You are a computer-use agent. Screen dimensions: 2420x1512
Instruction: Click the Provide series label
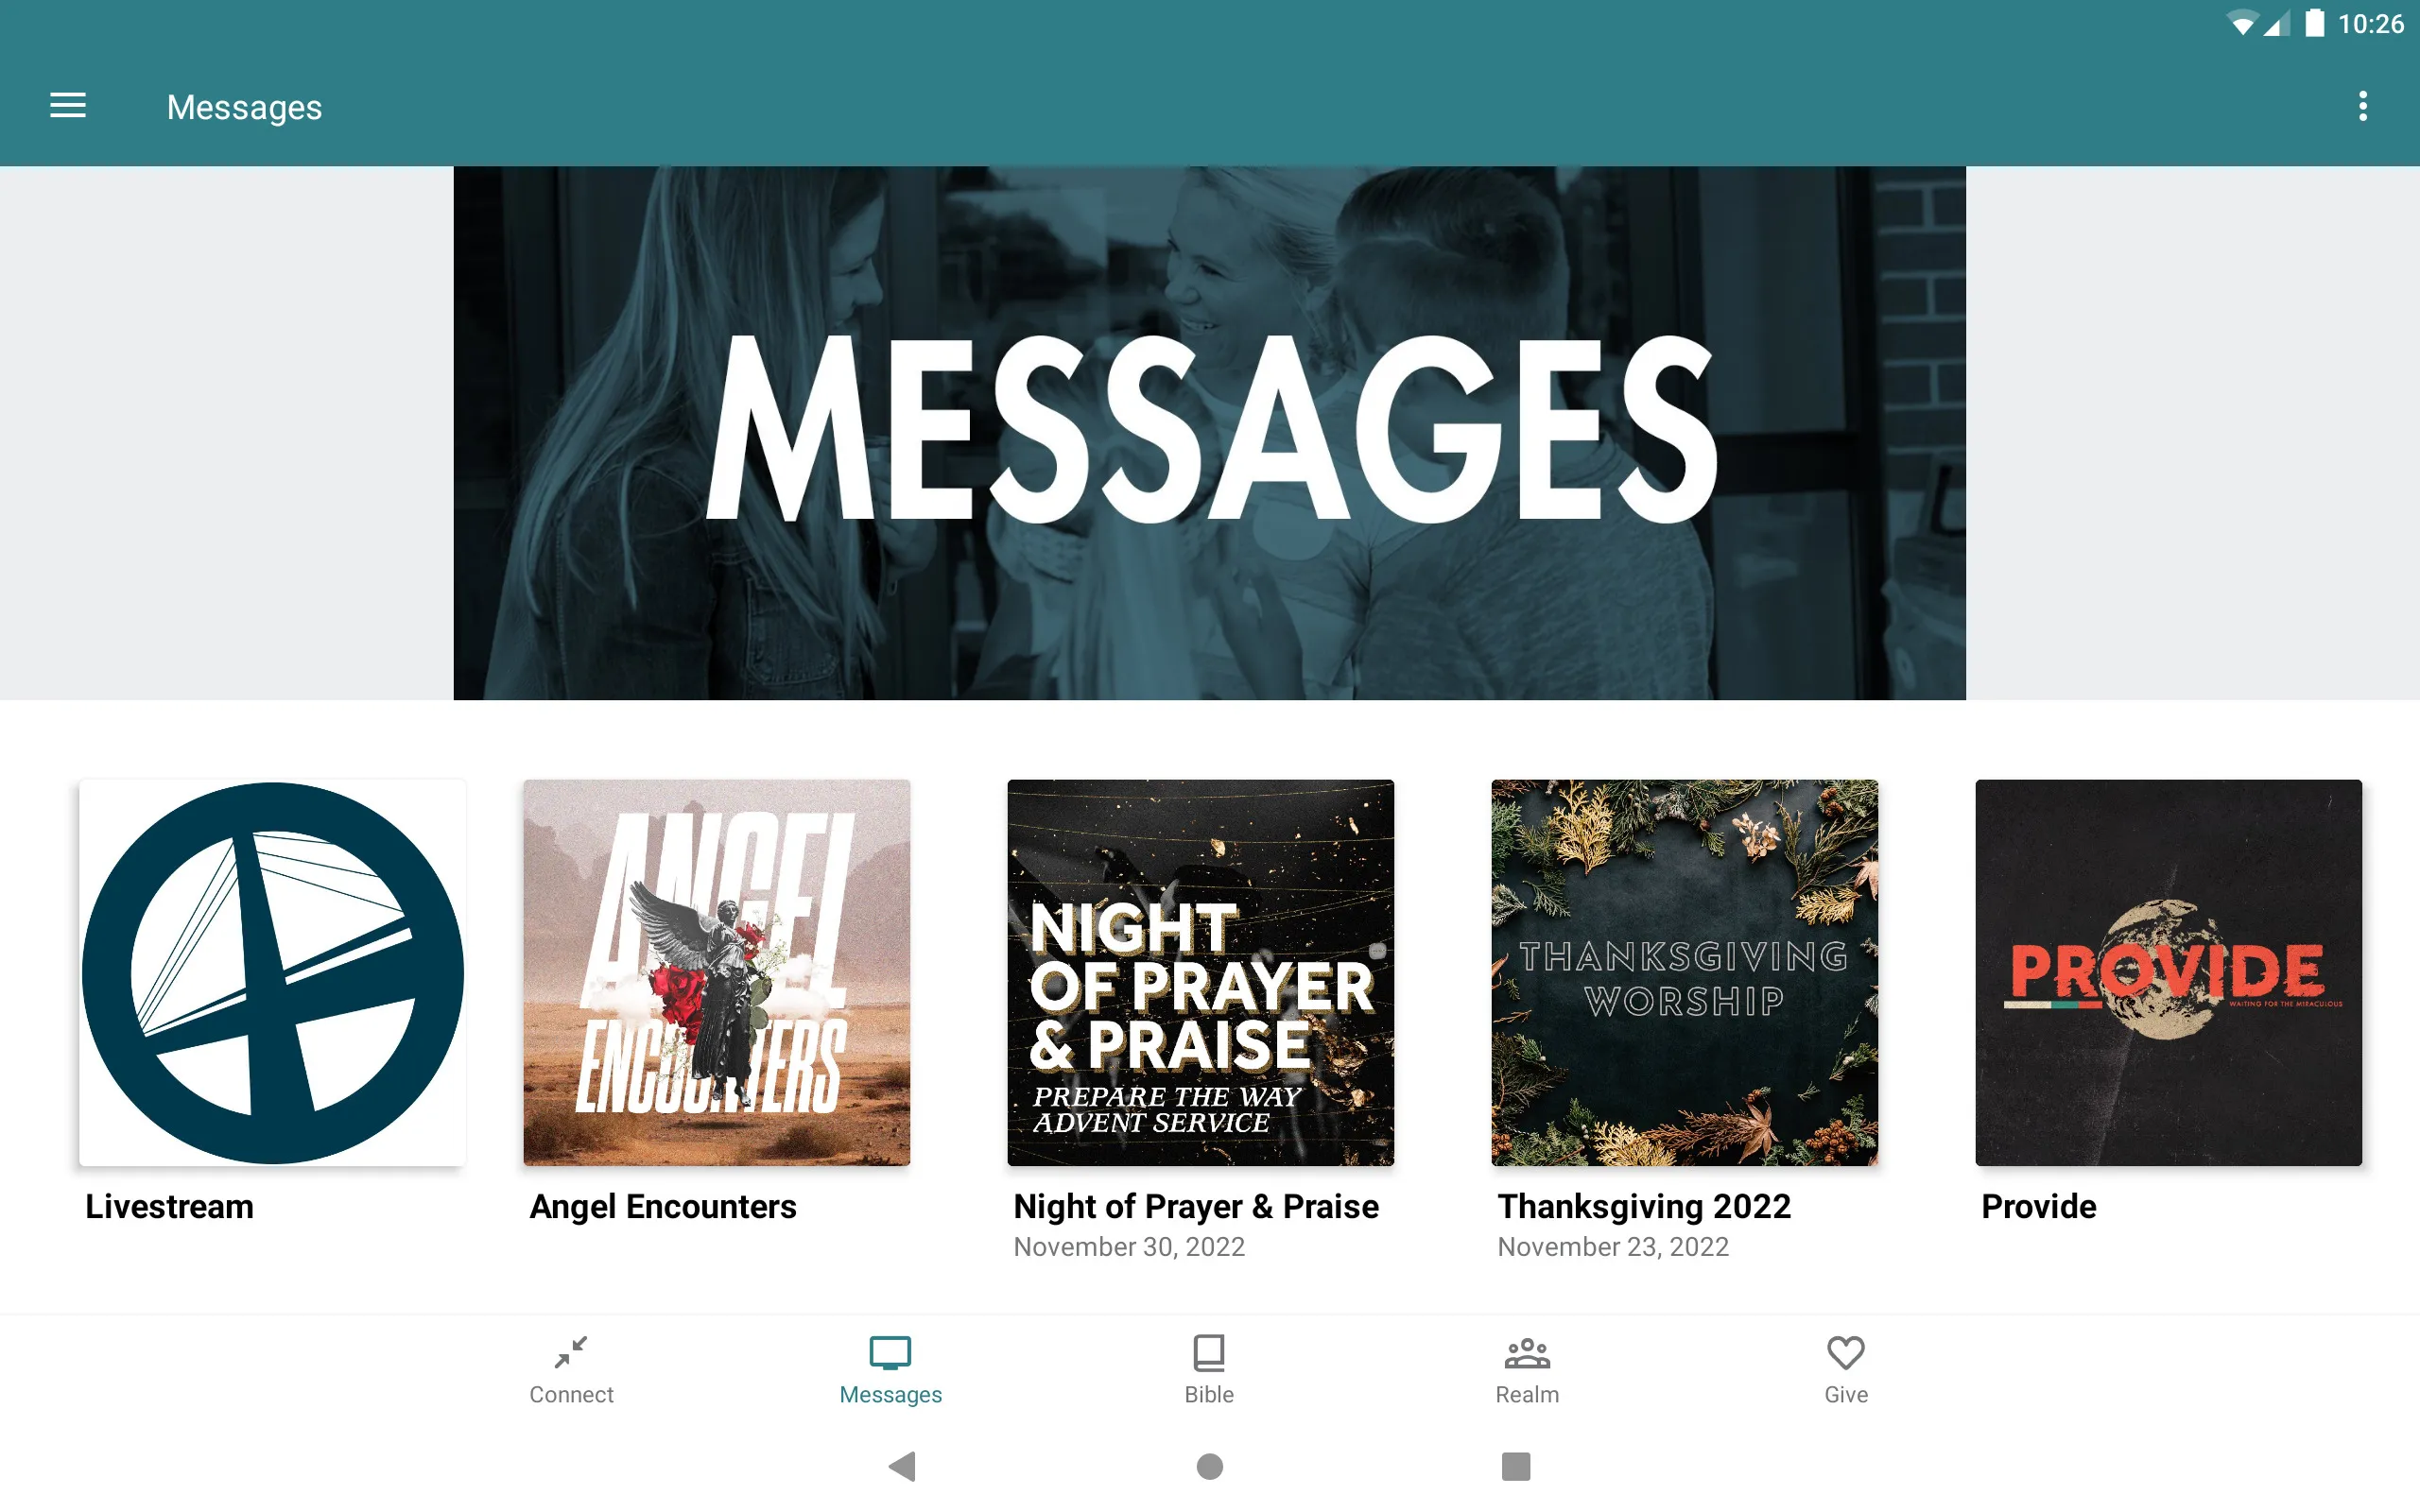tap(2038, 1206)
